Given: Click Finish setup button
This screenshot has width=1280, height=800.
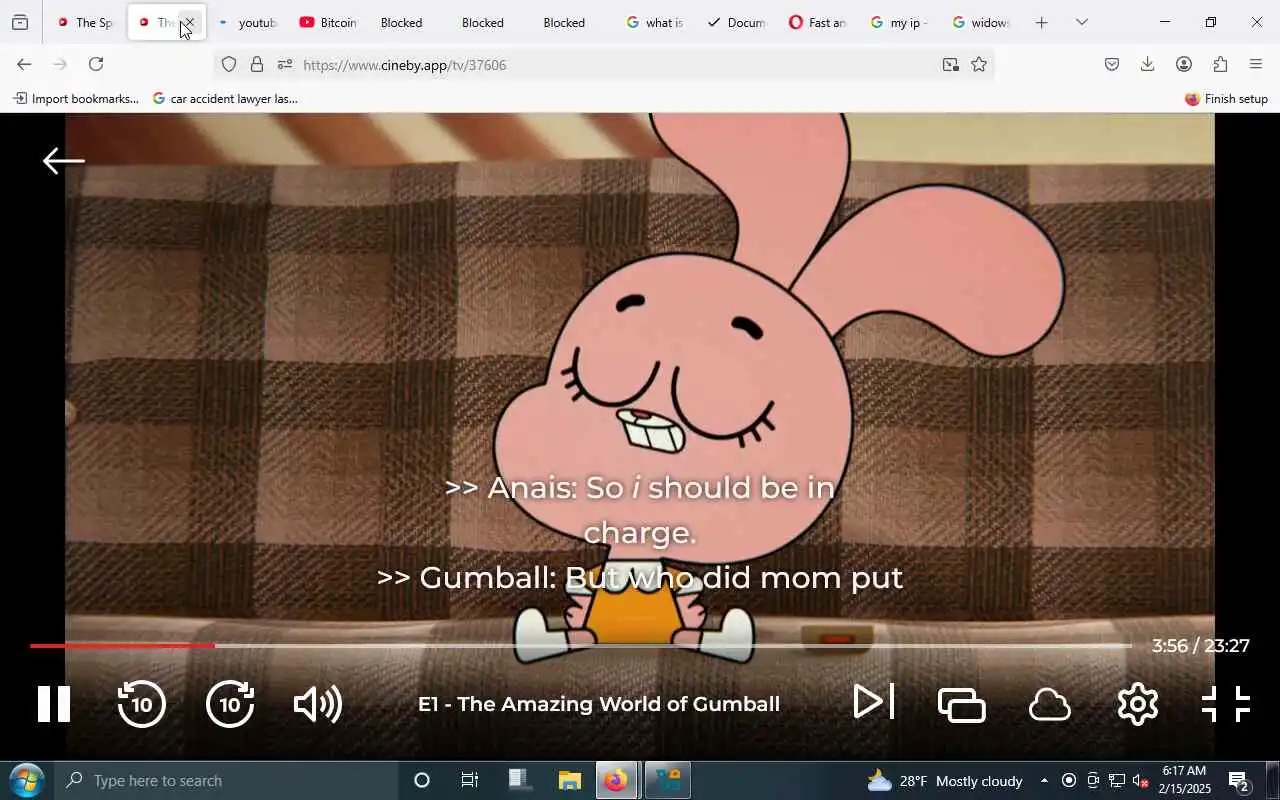Looking at the screenshot, I should point(1226,99).
